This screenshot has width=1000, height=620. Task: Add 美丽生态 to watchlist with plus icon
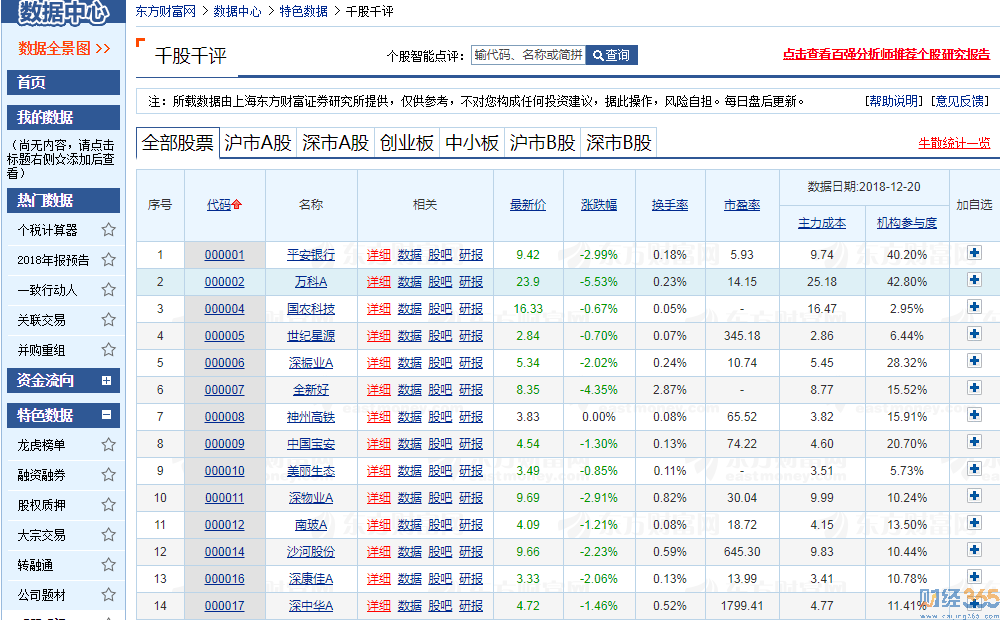click(974, 469)
